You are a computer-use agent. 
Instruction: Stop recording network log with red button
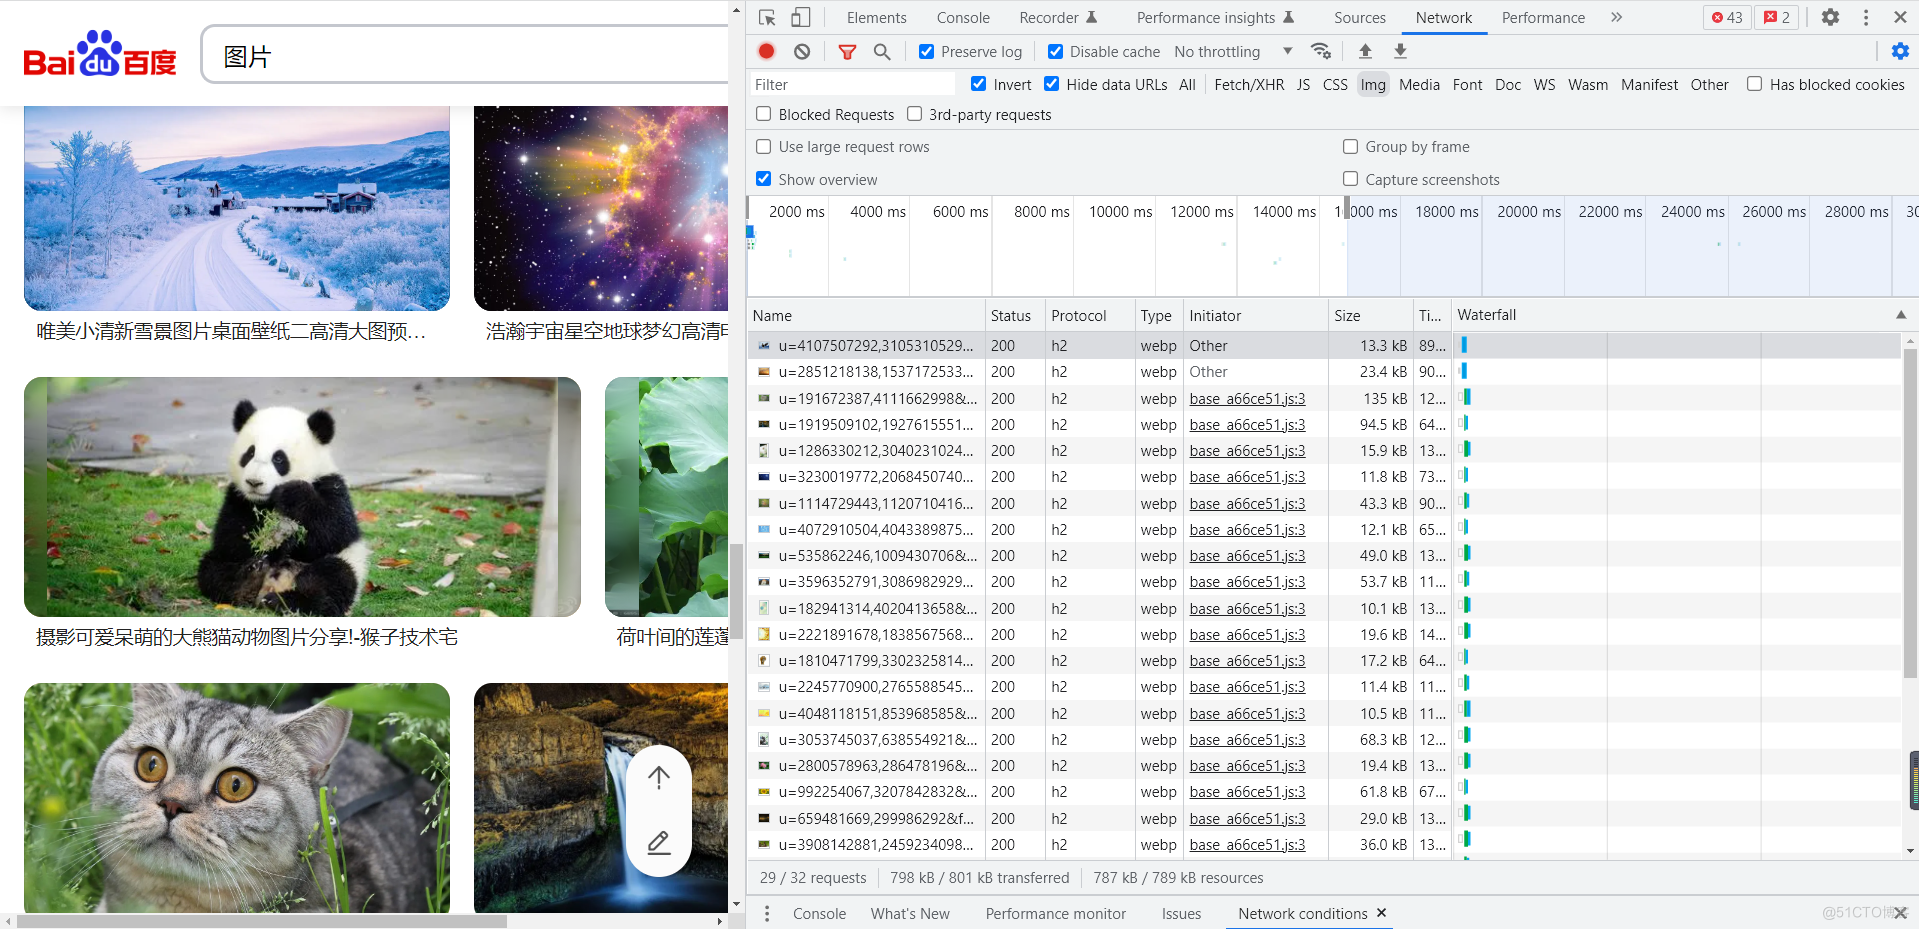pos(767,51)
